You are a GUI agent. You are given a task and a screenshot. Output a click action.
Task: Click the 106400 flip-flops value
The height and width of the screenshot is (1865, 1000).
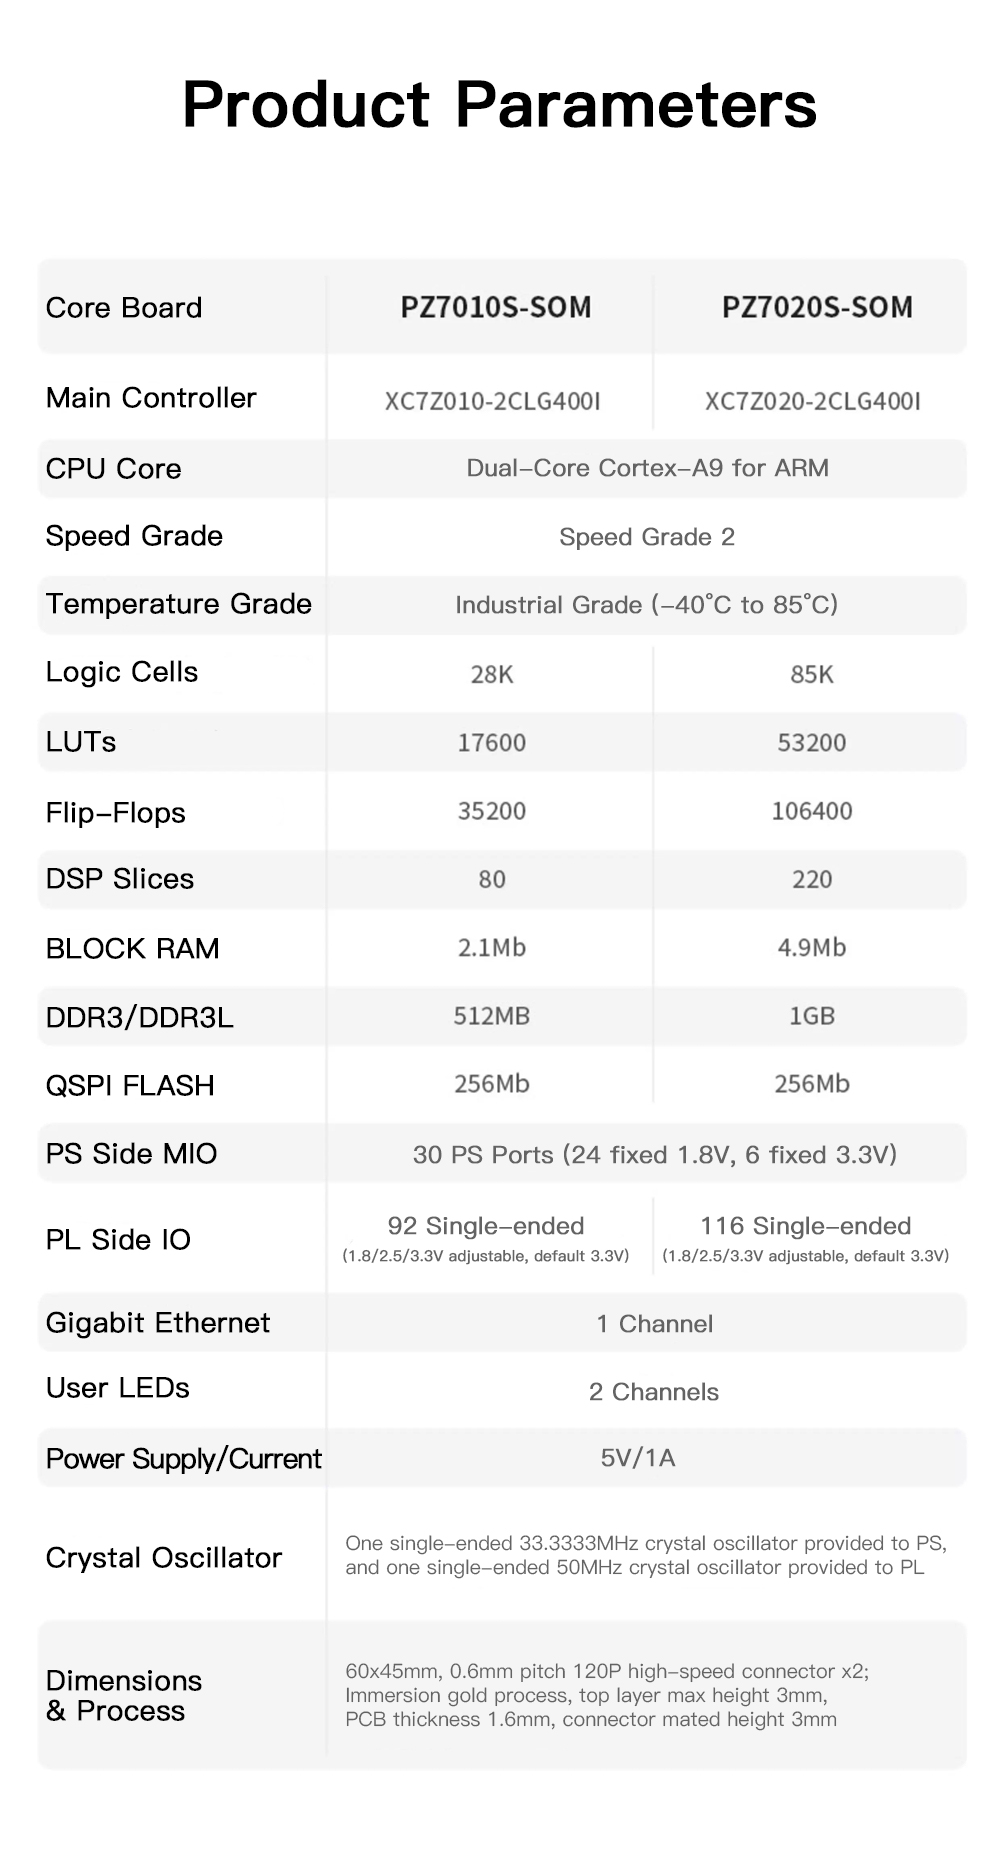[812, 811]
